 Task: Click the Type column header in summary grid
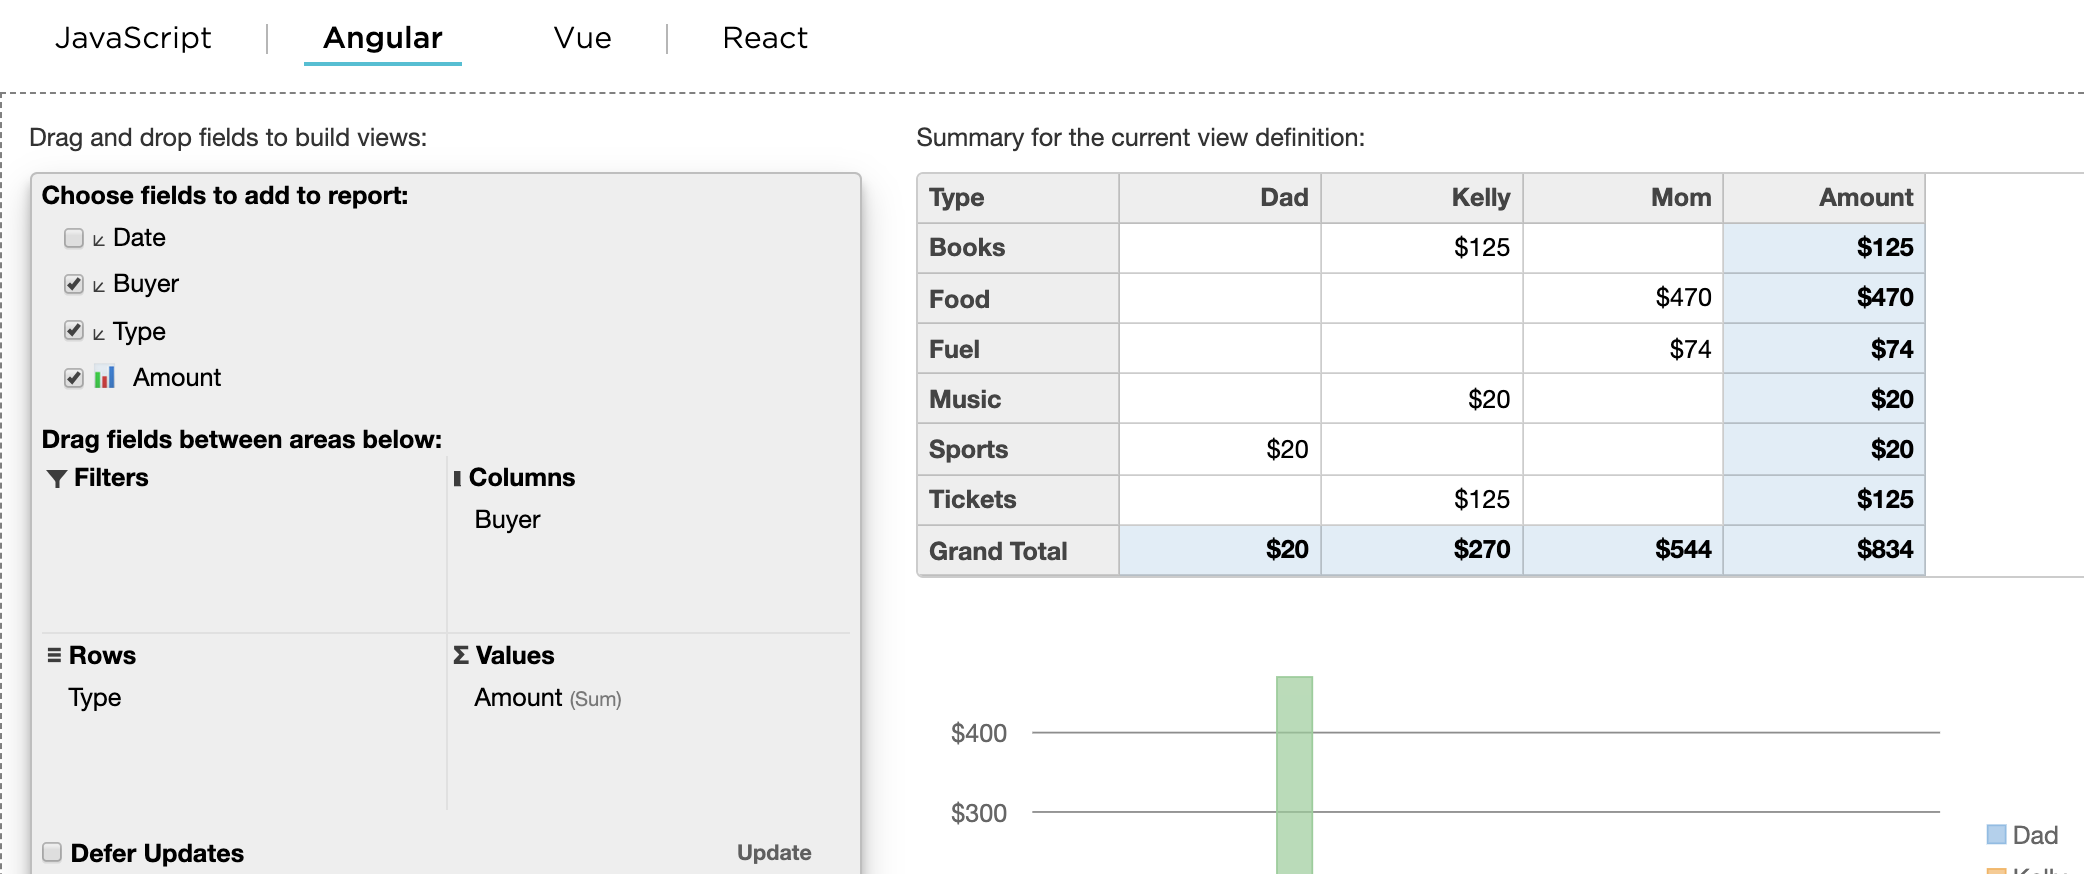click(1018, 198)
